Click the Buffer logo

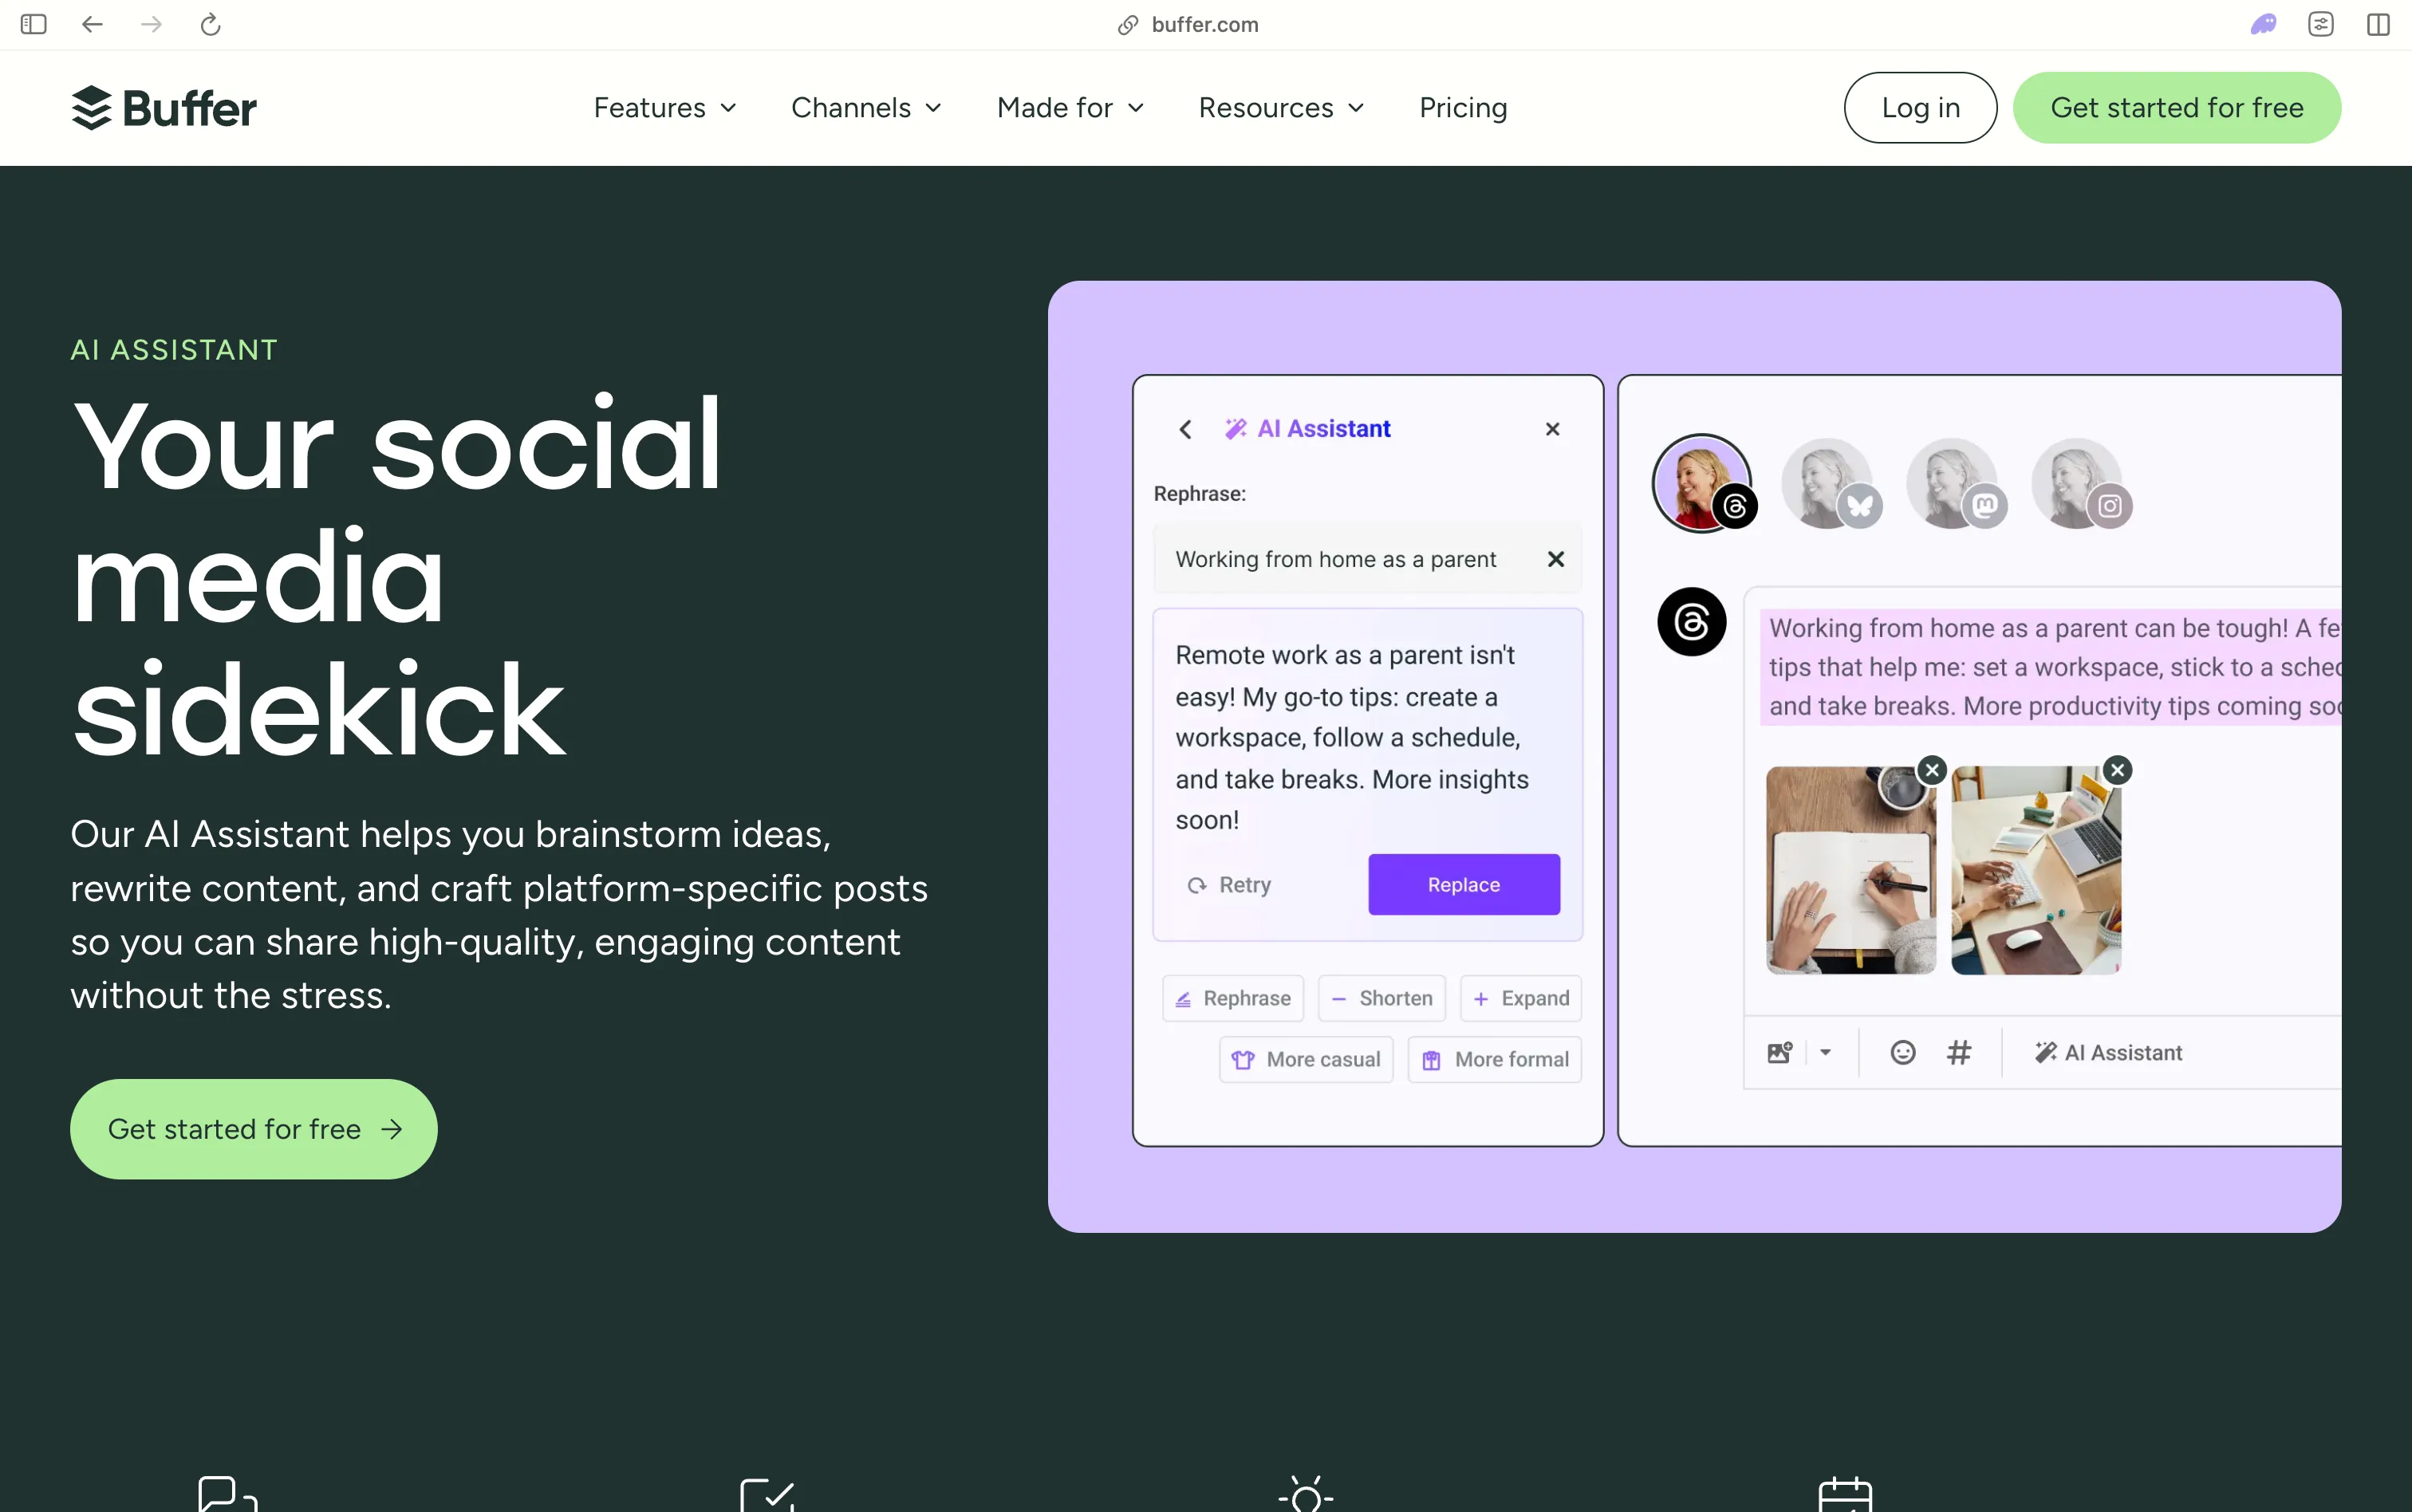(x=164, y=108)
